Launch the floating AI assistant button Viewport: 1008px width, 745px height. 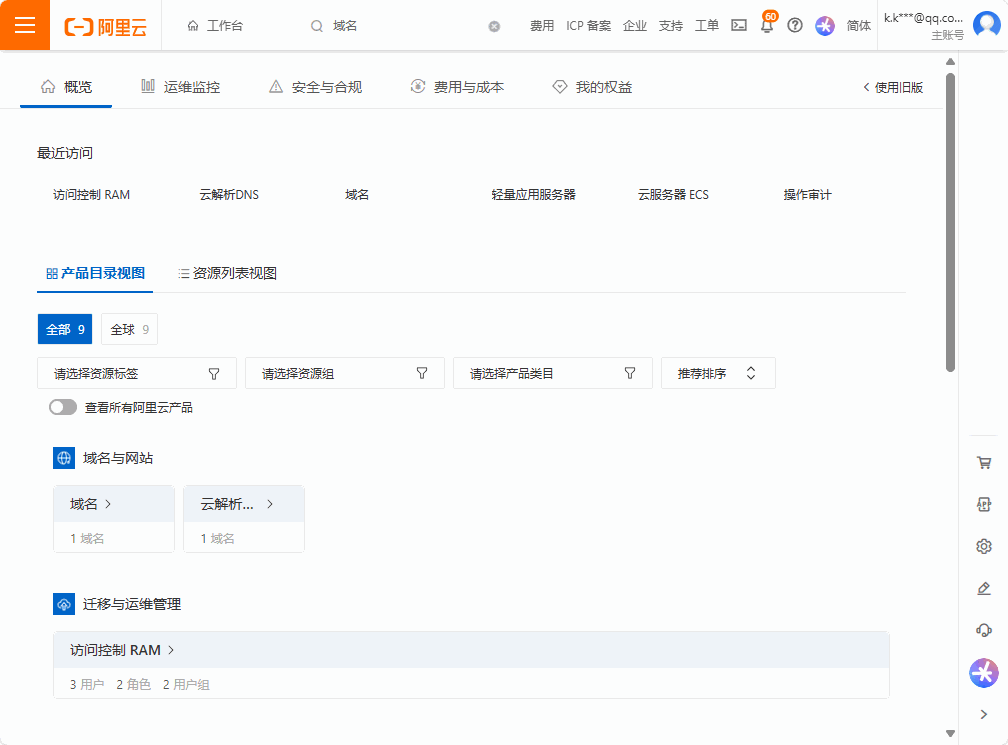tap(984, 673)
